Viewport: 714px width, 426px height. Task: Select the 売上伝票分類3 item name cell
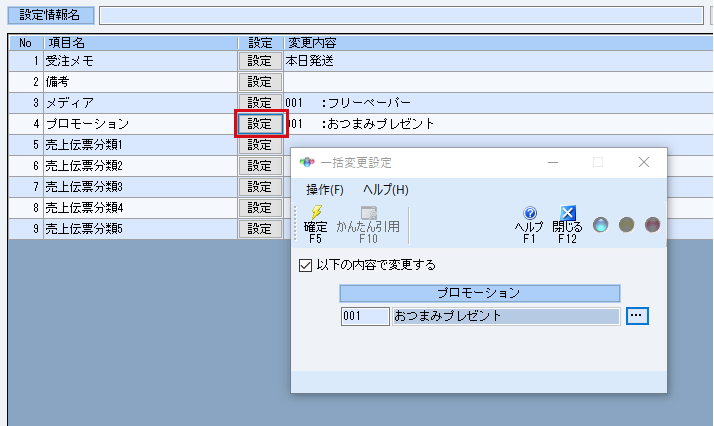click(x=140, y=187)
